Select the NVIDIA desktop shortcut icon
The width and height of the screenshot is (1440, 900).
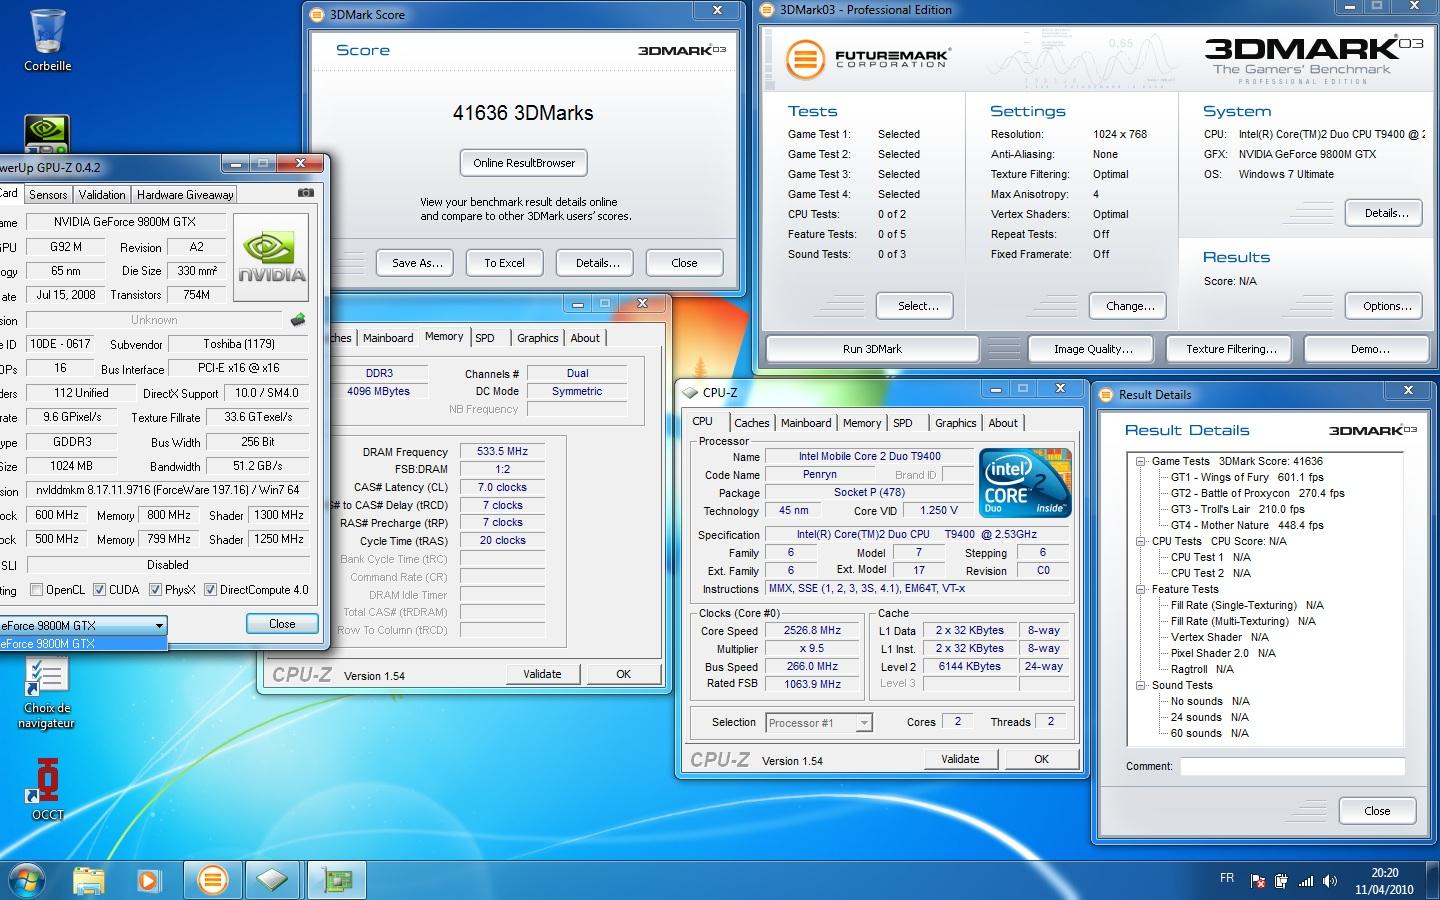46,136
